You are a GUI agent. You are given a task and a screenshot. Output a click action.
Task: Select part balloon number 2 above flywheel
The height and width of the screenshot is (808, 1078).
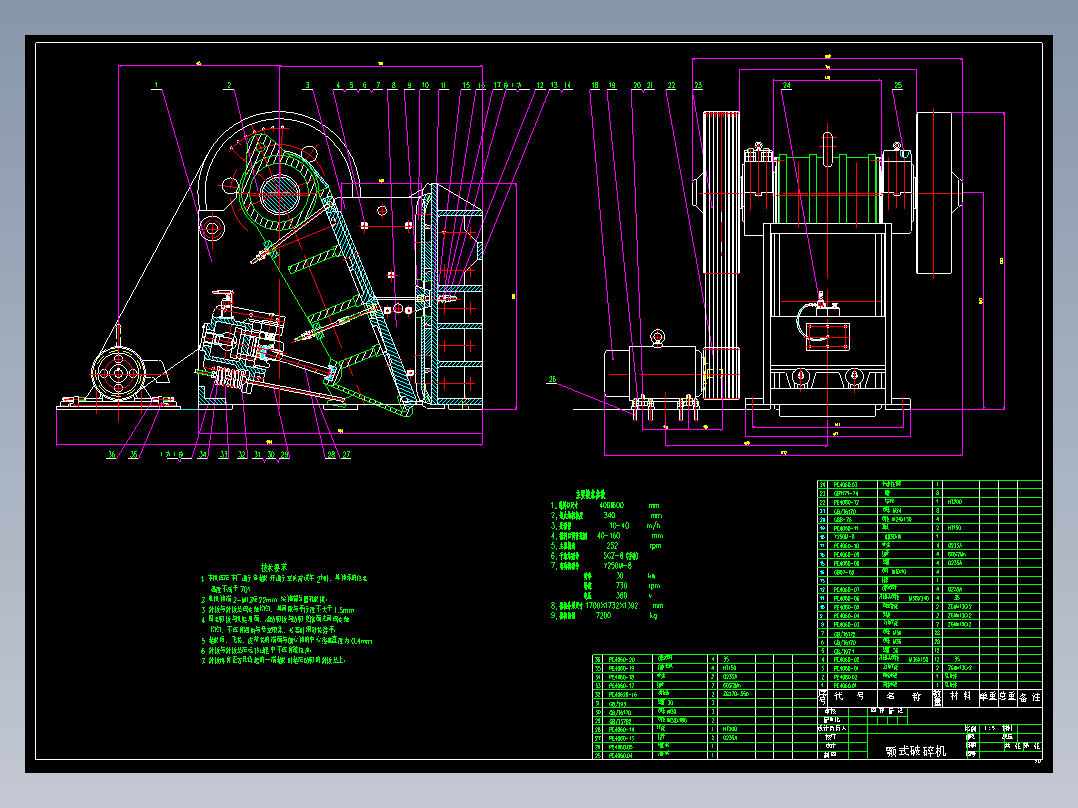[x=229, y=85]
